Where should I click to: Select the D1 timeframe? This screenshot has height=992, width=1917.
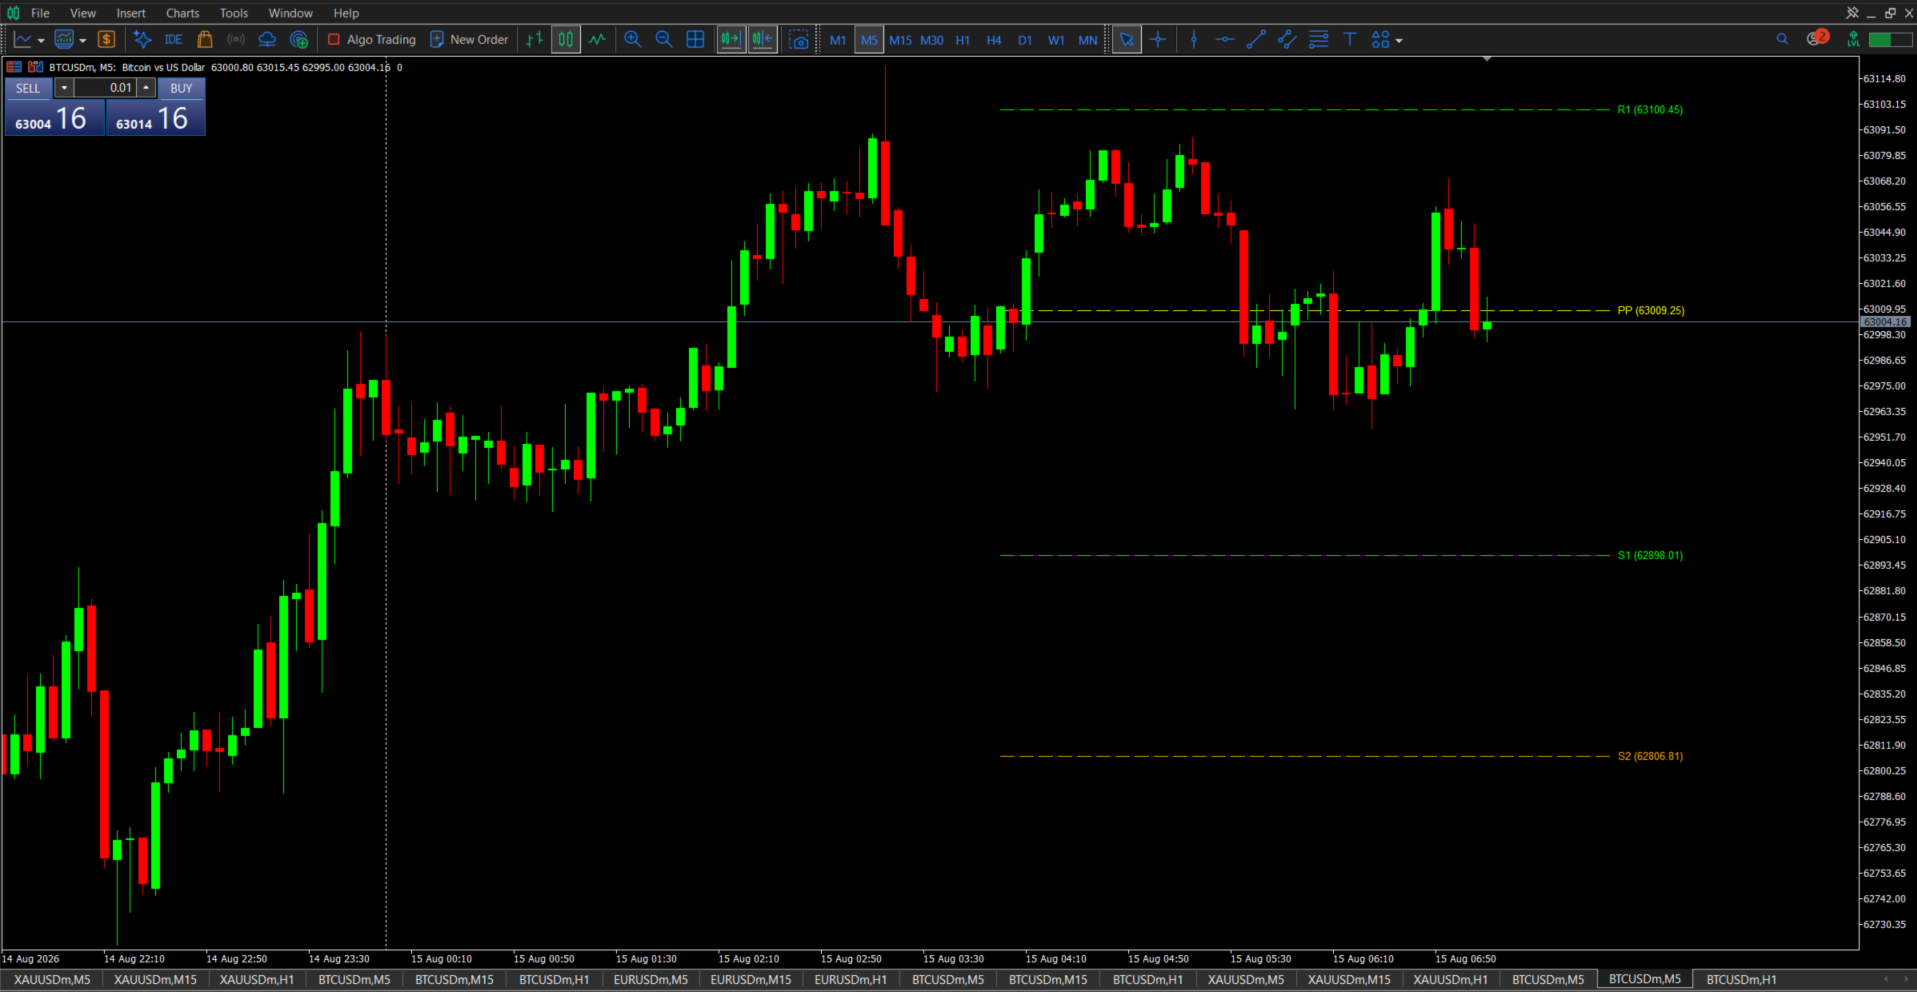(1025, 41)
